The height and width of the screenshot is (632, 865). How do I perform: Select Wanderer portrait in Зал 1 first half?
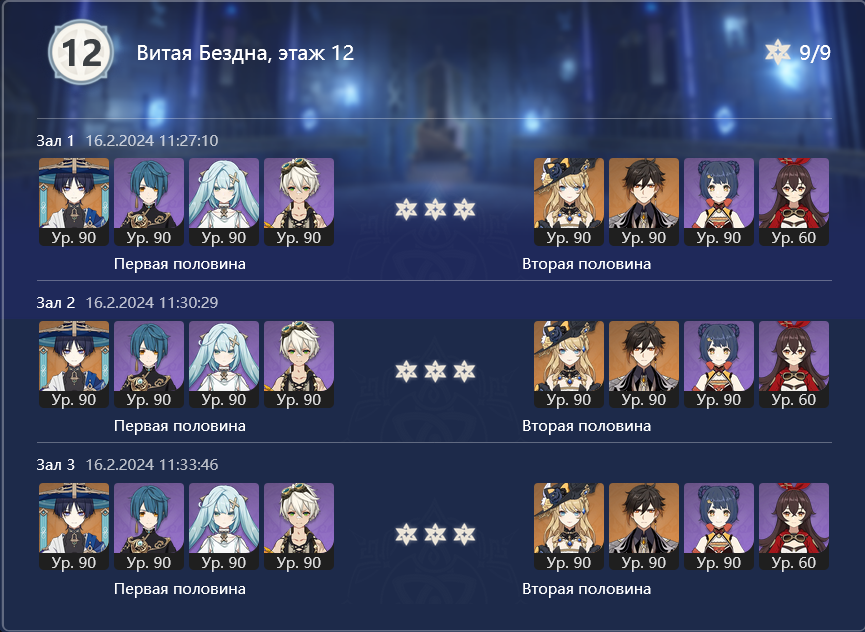[74, 202]
